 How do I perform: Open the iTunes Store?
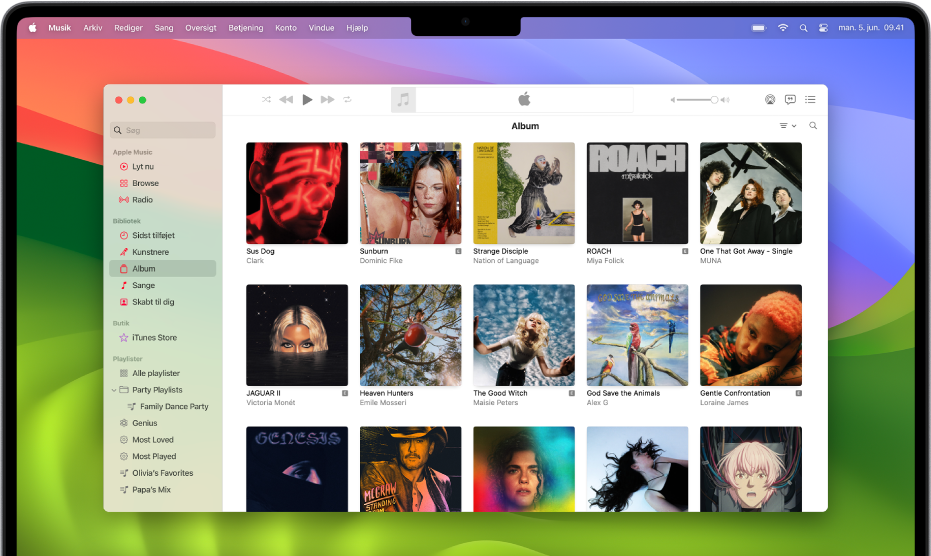163,338
